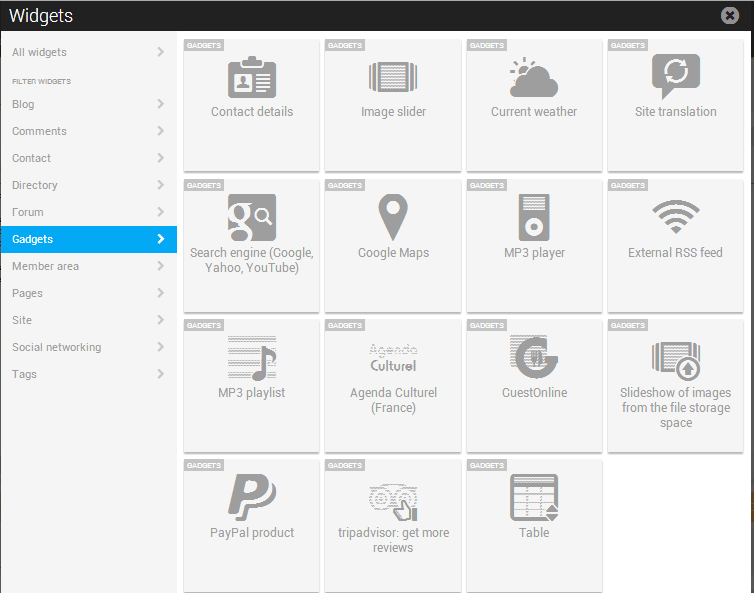Click the tripadvisor reviews icon
754x593 pixels.
tap(393, 502)
